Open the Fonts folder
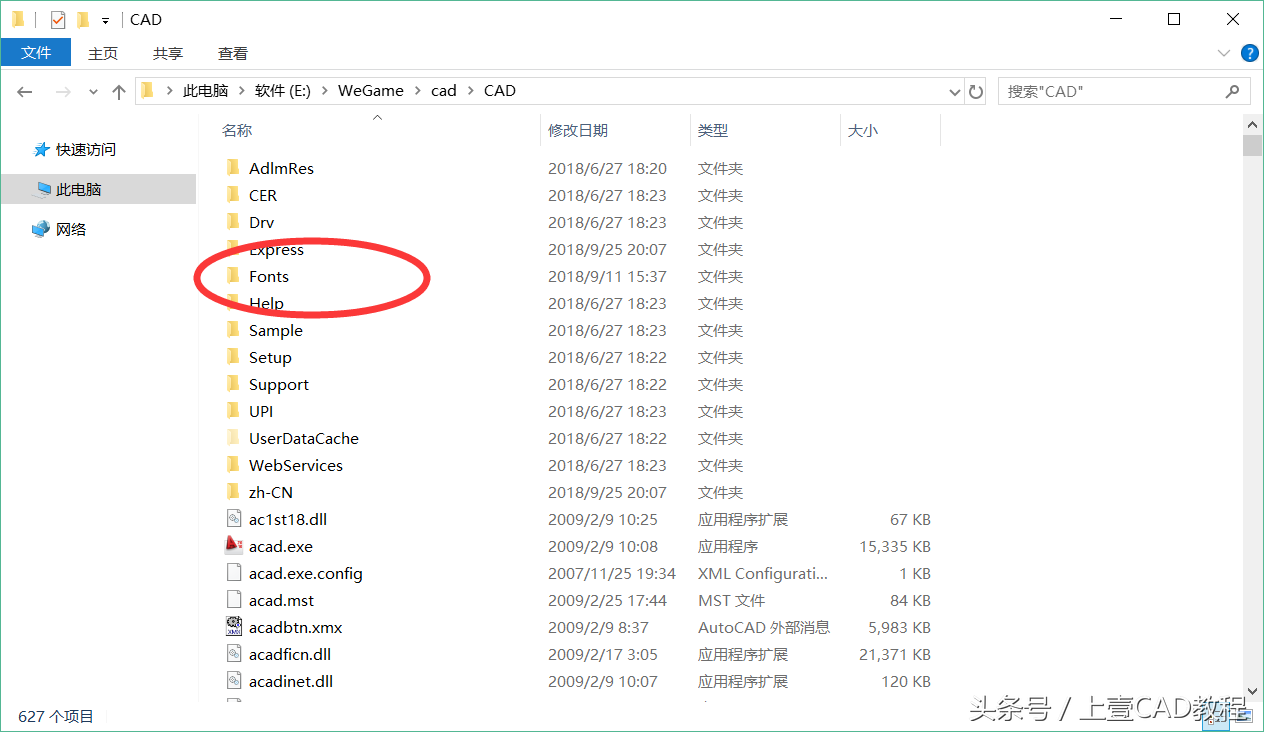The height and width of the screenshot is (732, 1264). click(x=270, y=276)
